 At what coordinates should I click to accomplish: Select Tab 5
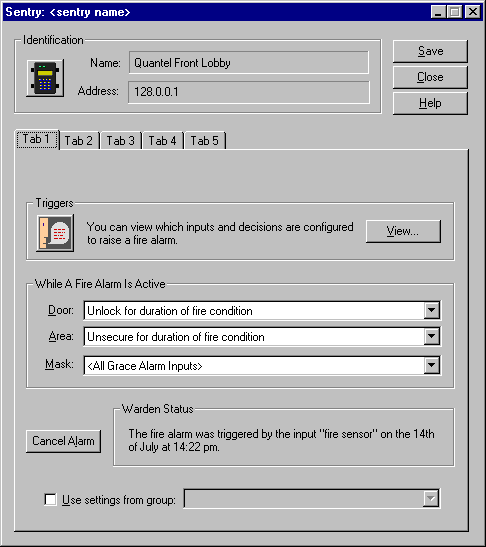205,141
